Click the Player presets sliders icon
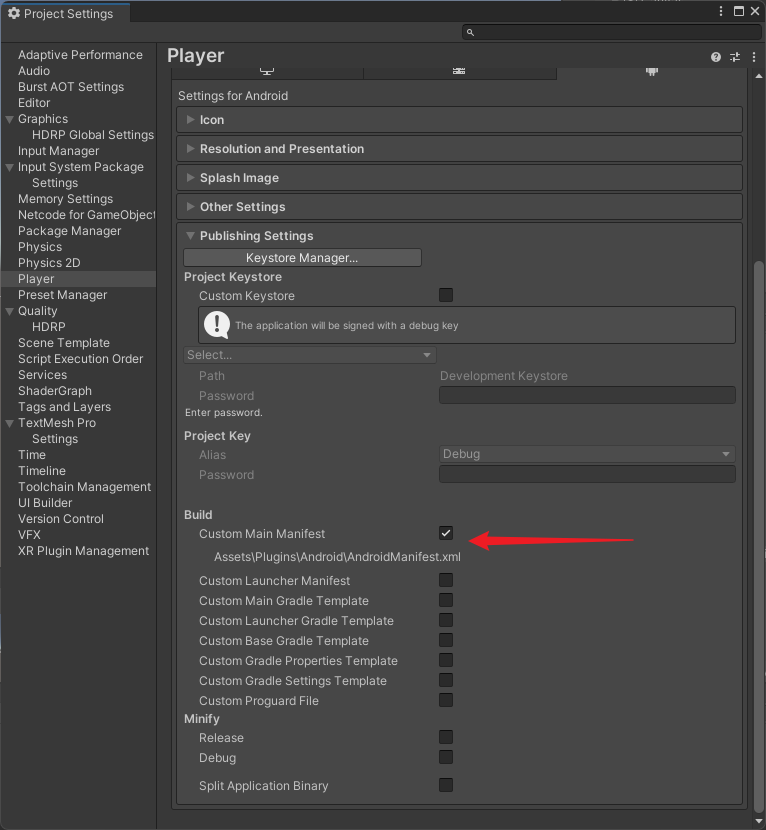The width and height of the screenshot is (766, 830). click(x=735, y=57)
